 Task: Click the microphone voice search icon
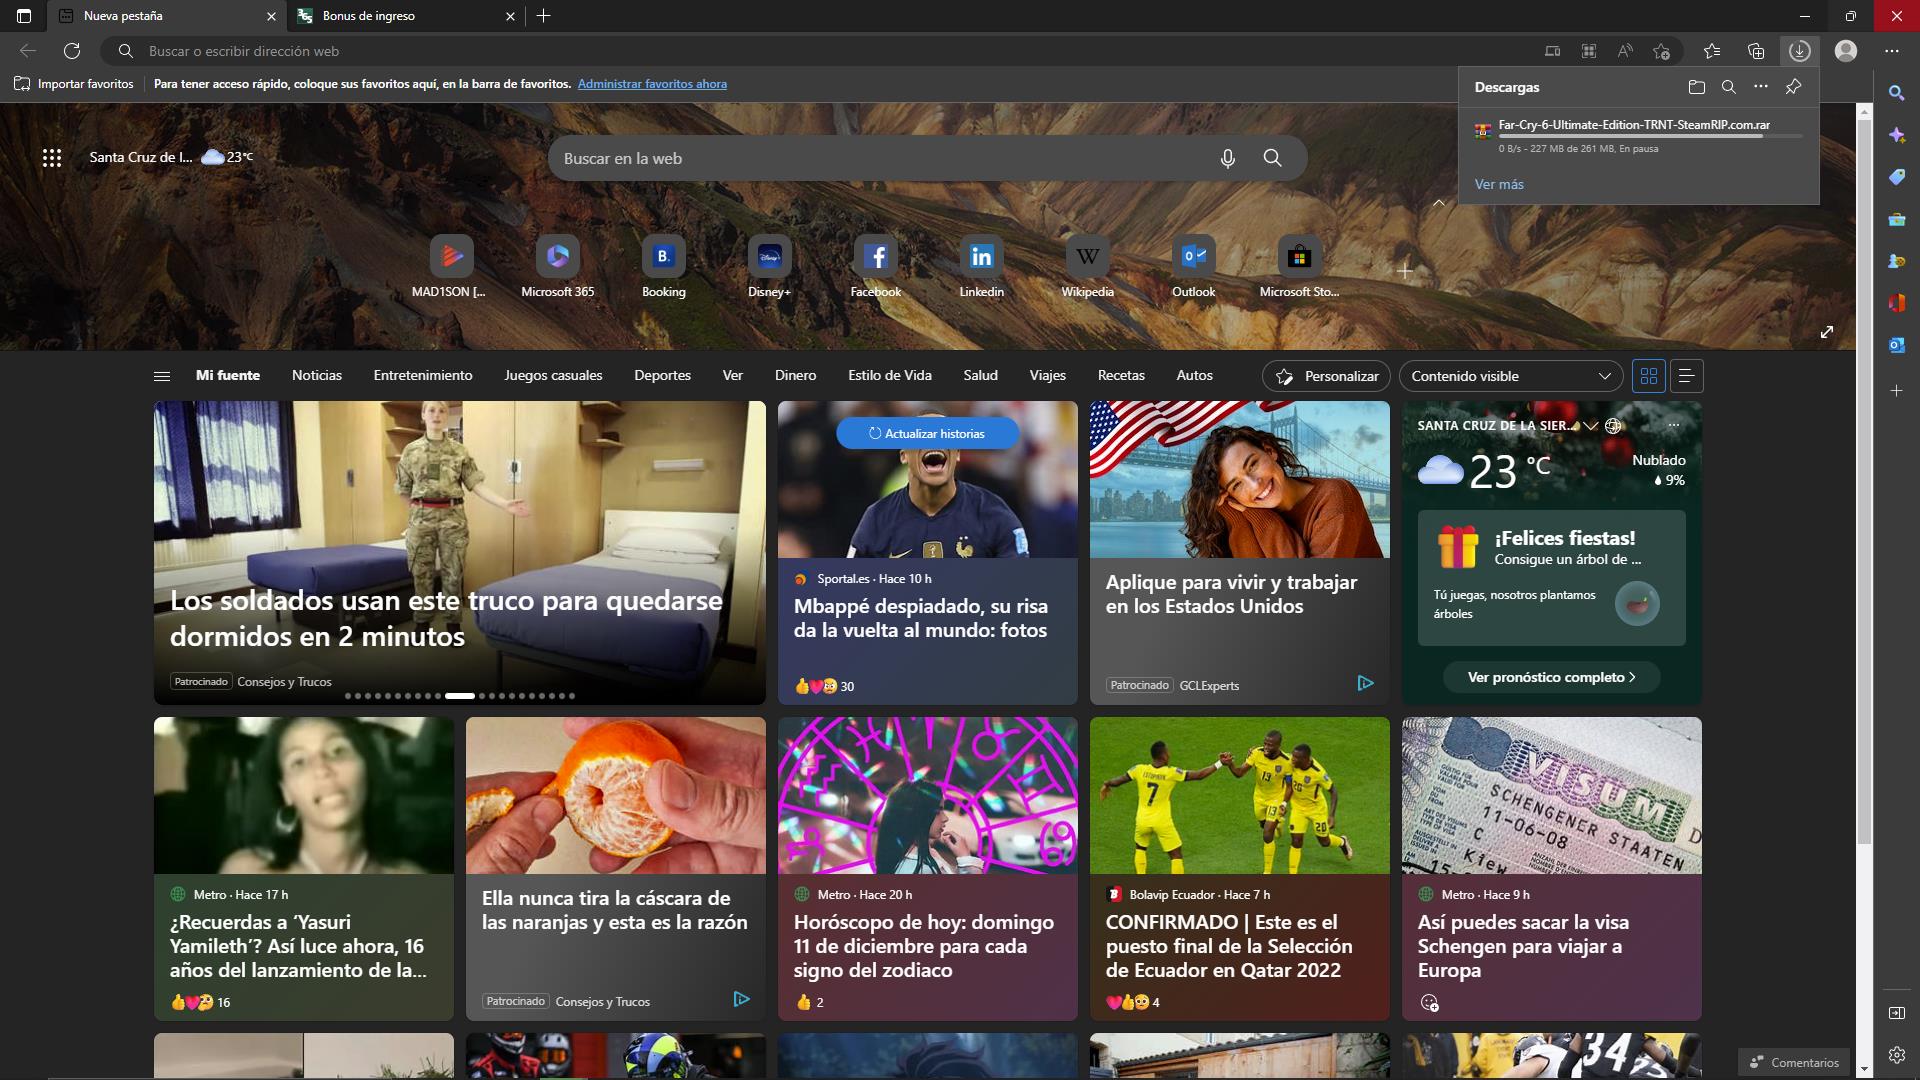click(x=1227, y=158)
